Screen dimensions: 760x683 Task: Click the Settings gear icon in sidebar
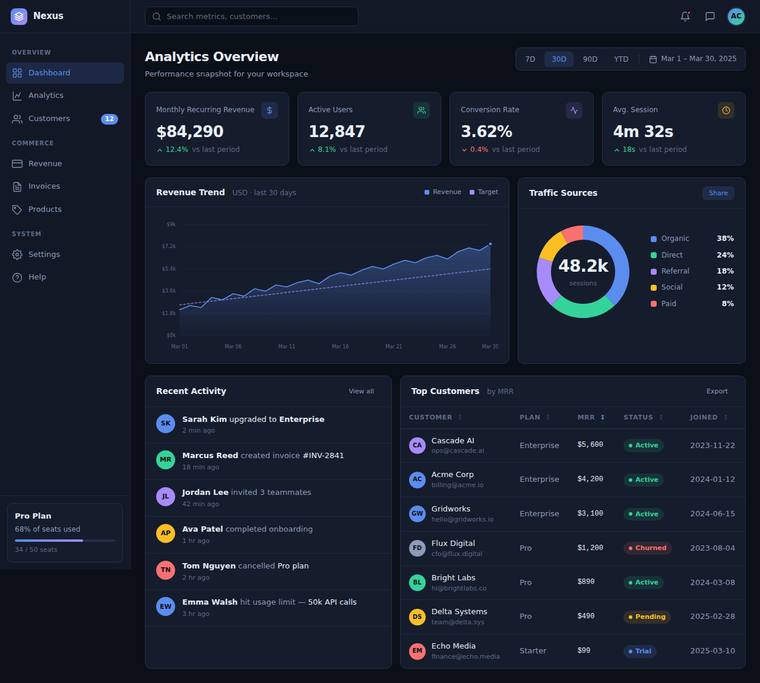pyautogui.click(x=17, y=254)
